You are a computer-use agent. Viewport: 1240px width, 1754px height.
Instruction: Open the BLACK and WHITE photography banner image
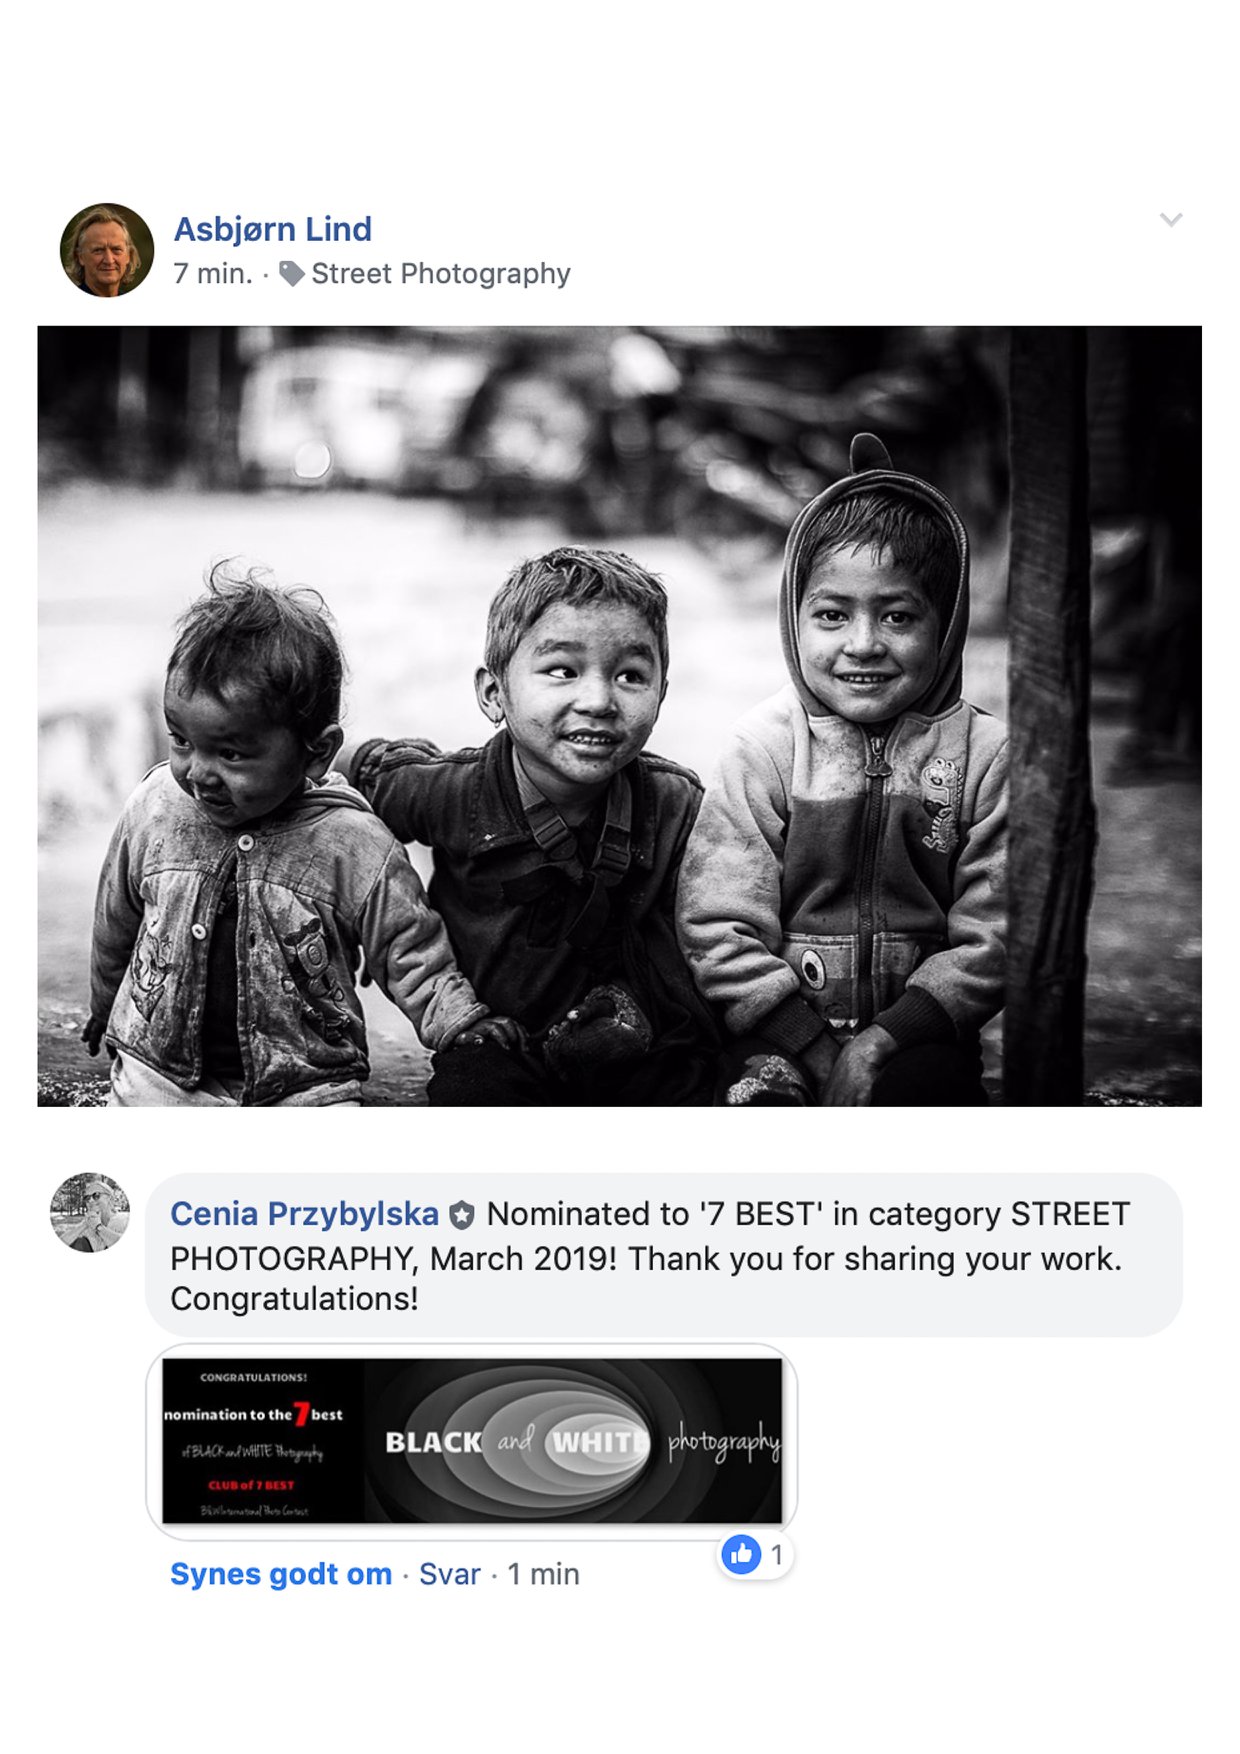click(x=472, y=1441)
